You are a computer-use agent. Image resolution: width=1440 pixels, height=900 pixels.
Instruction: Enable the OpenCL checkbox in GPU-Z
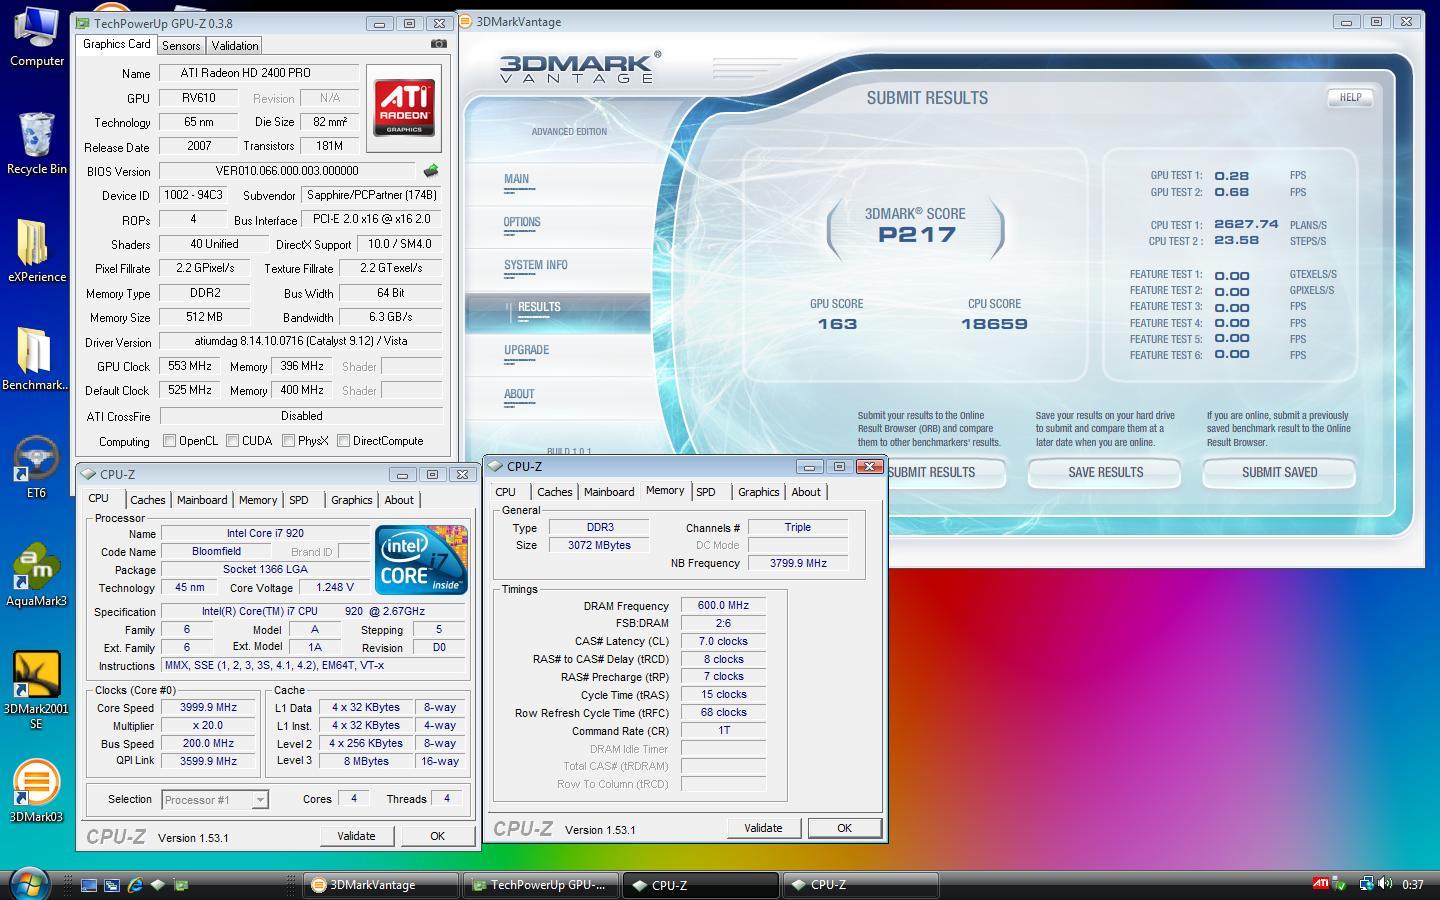(x=169, y=441)
